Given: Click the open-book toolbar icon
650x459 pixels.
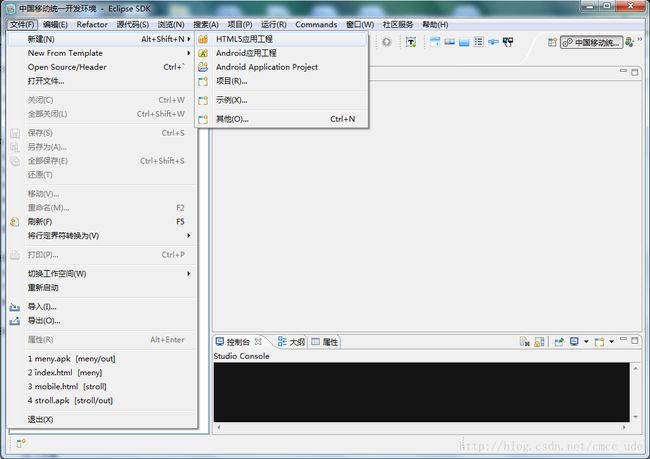Looking at the screenshot, I should 449,42.
